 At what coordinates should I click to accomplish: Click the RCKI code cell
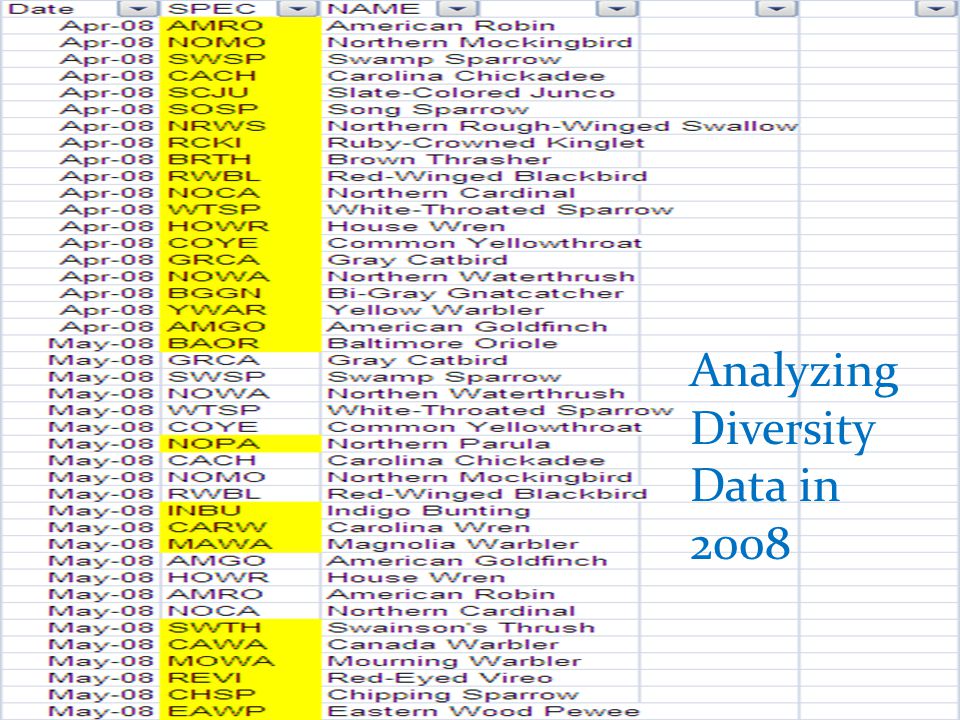click(x=240, y=143)
